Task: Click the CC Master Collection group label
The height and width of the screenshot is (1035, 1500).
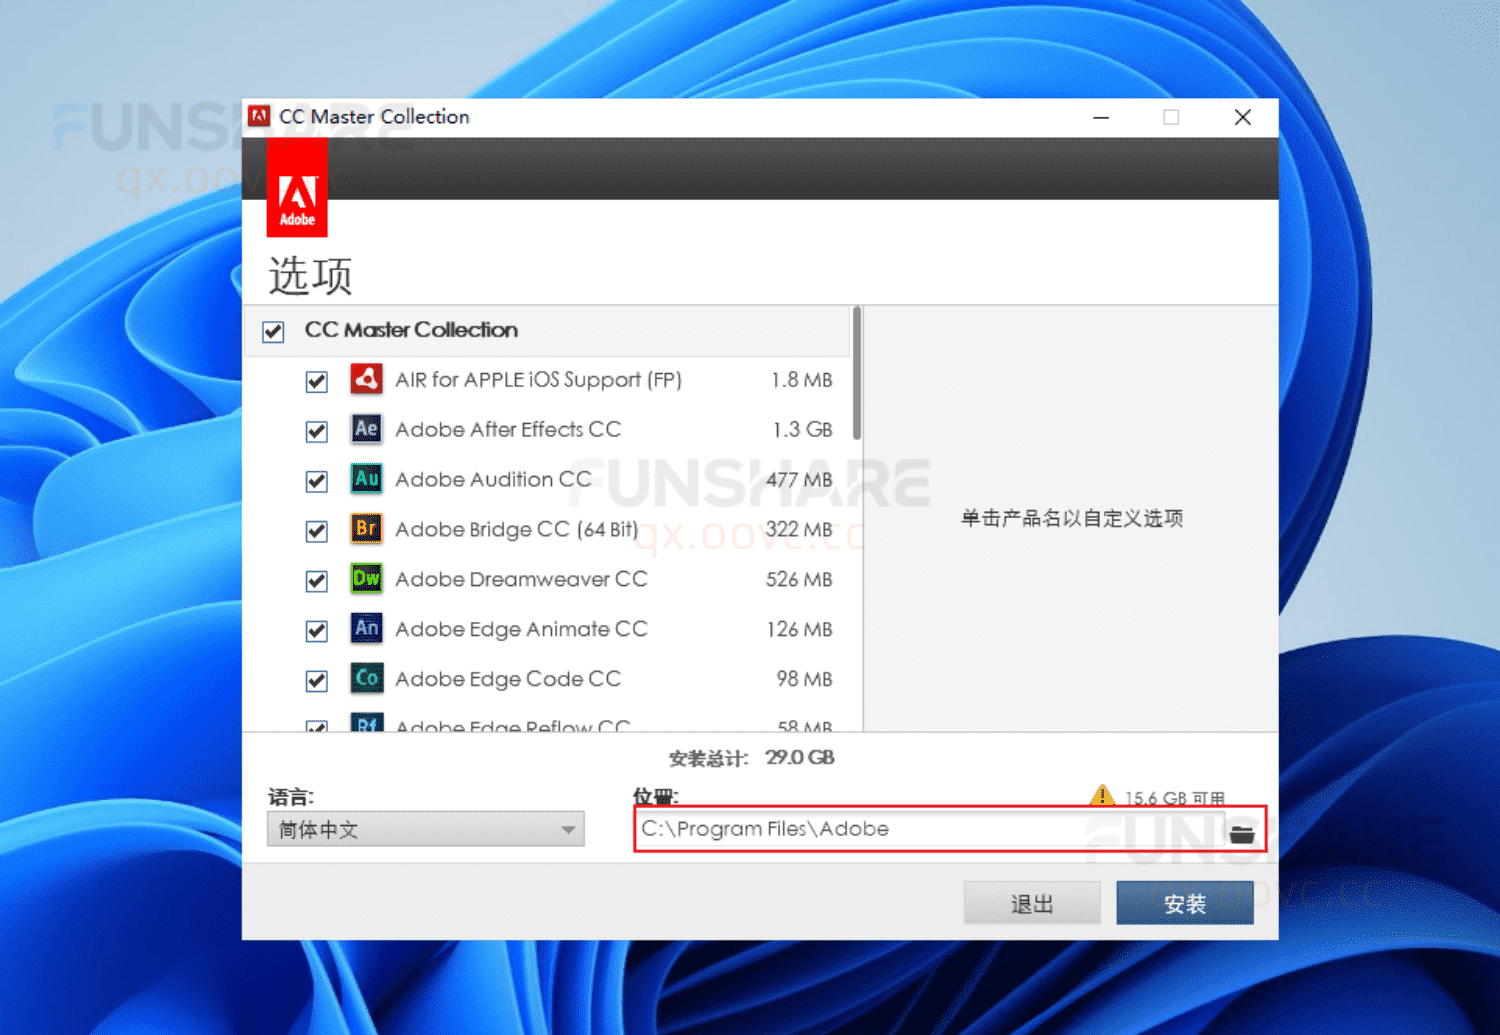Action: point(411,330)
